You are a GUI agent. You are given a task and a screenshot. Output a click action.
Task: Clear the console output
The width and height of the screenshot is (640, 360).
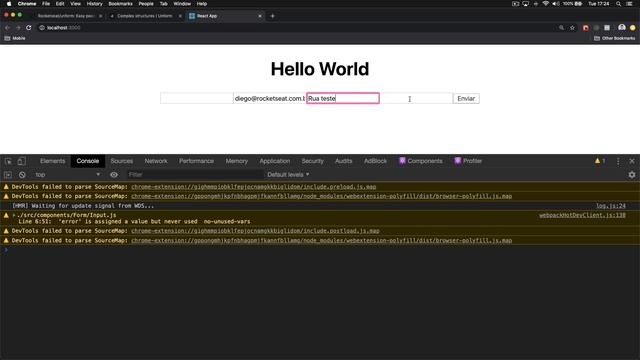click(22, 175)
